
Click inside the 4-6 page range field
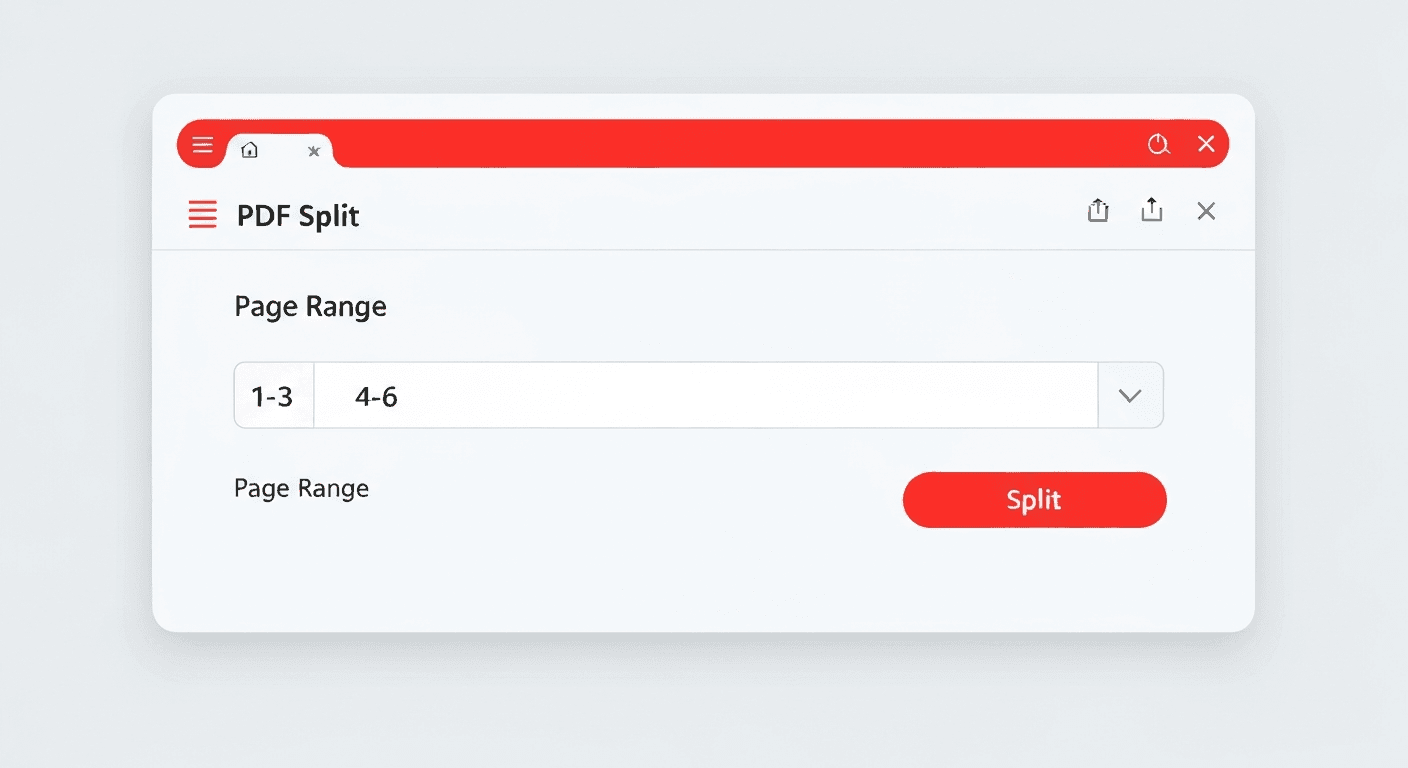point(600,396)
